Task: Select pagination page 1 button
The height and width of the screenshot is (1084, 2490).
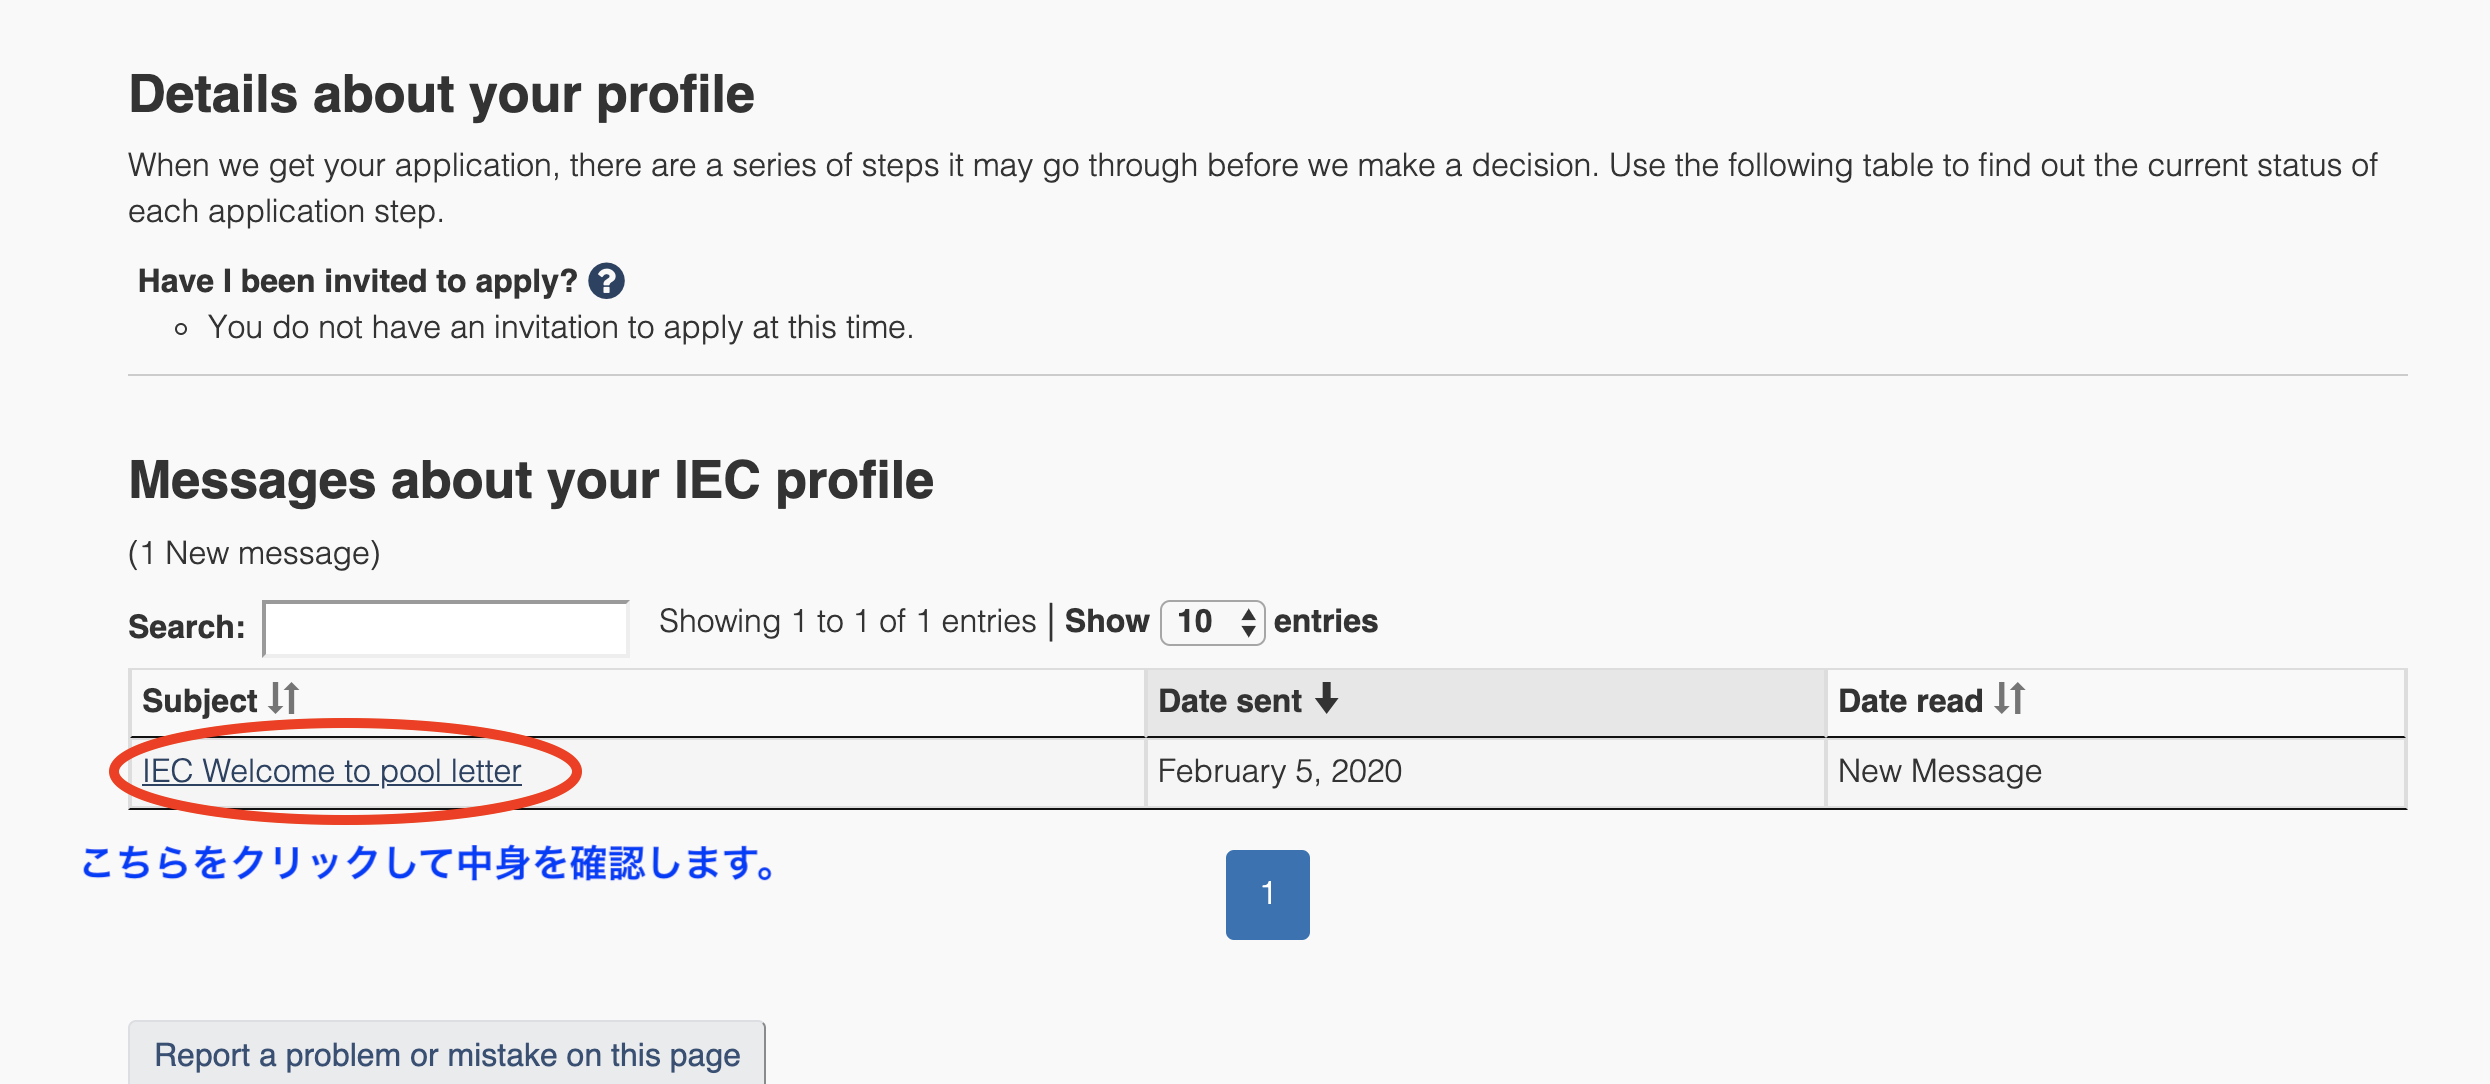Action: point(1267,894)
